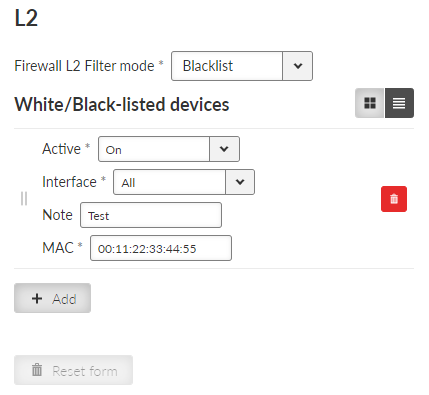Screen dimensions: 429x395
Task: Switch to grid view of devices
Action: tap(370, 103)
